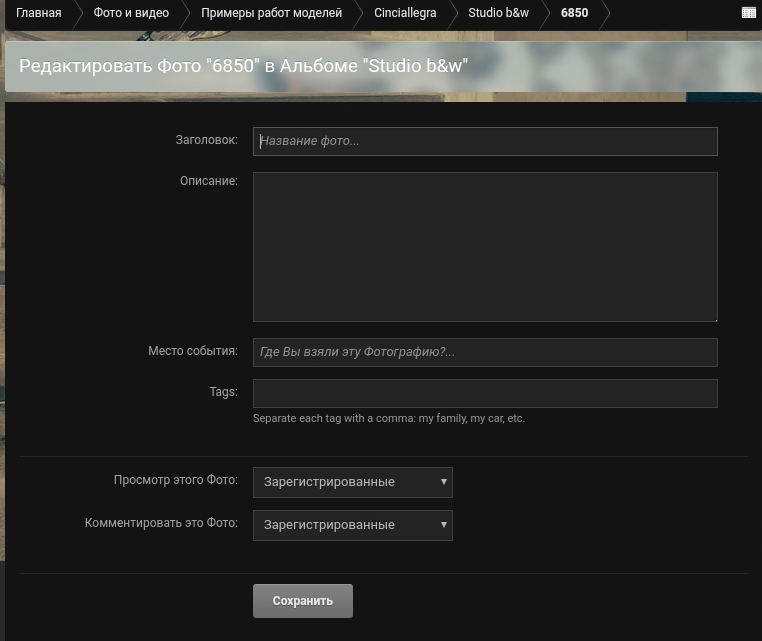Navigate to Примеры работ моделей breadcrumb
This screenshot has height=641, width=762.
point(271,13)
